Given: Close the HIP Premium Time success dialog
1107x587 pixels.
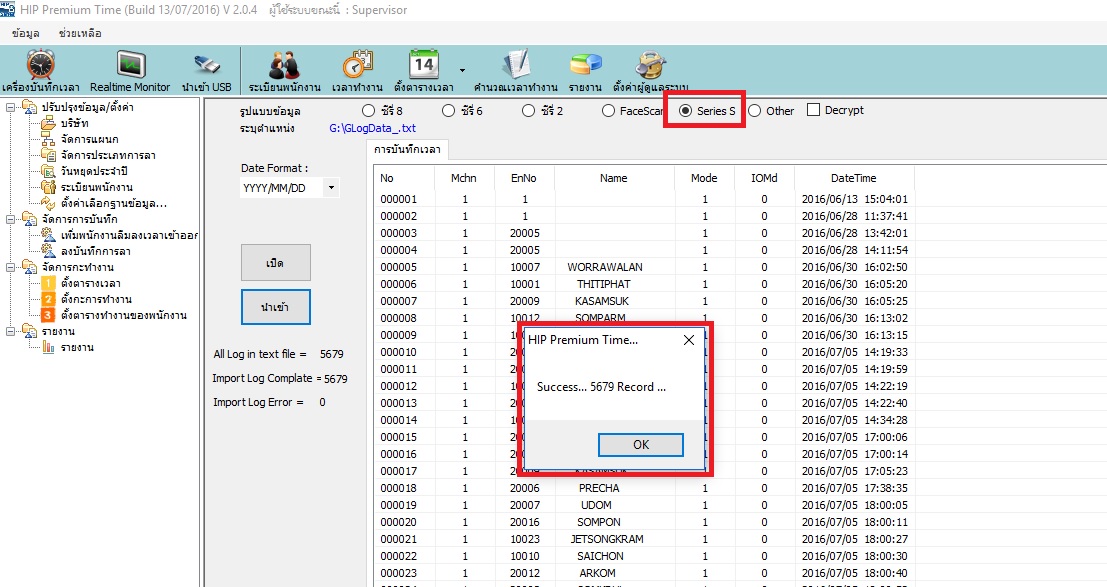Looking at the screenshot, I should [689, 340].
